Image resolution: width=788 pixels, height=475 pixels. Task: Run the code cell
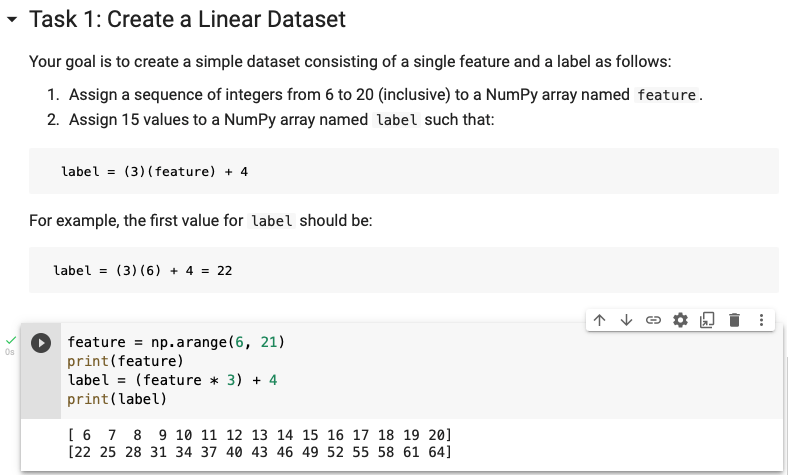(x=41, y=342)
